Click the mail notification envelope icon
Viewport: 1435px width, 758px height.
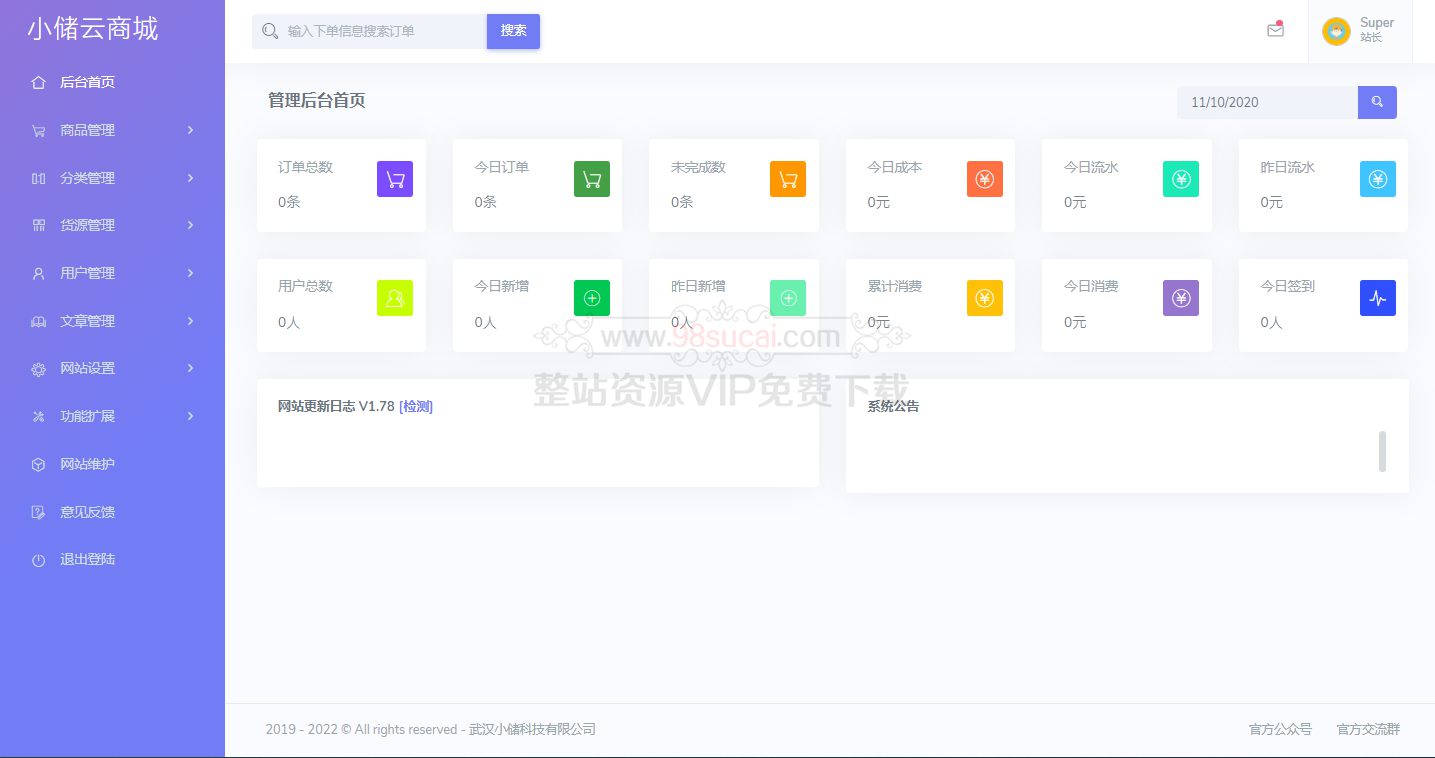point(1275,30)
